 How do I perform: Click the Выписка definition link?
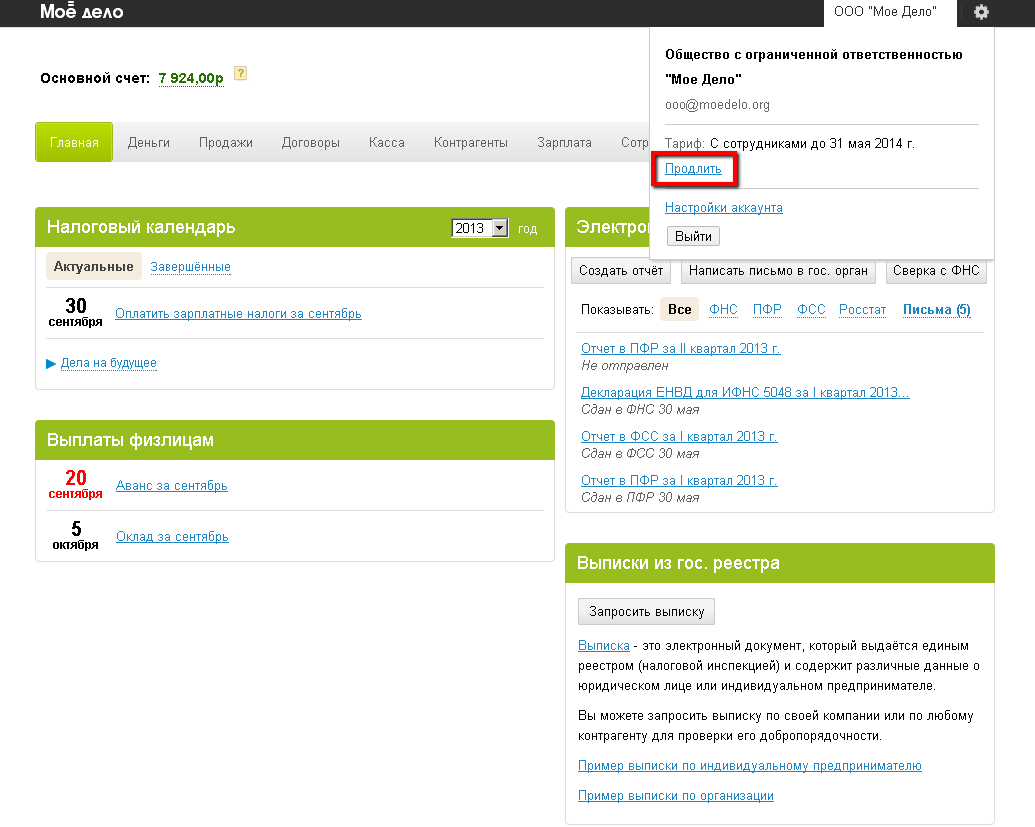[604, 645]
